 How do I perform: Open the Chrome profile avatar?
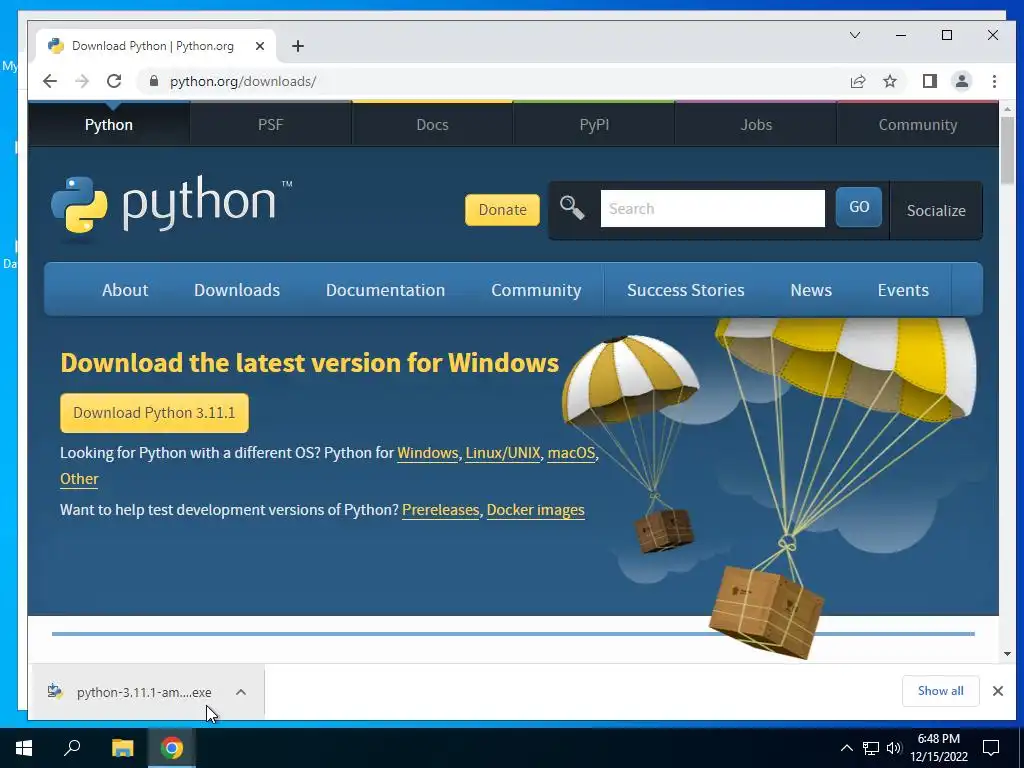pos(962,81)
